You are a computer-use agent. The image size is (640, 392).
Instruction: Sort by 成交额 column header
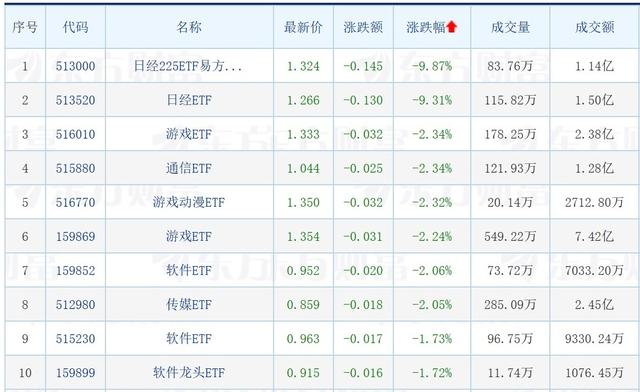(x=595, y=27)
